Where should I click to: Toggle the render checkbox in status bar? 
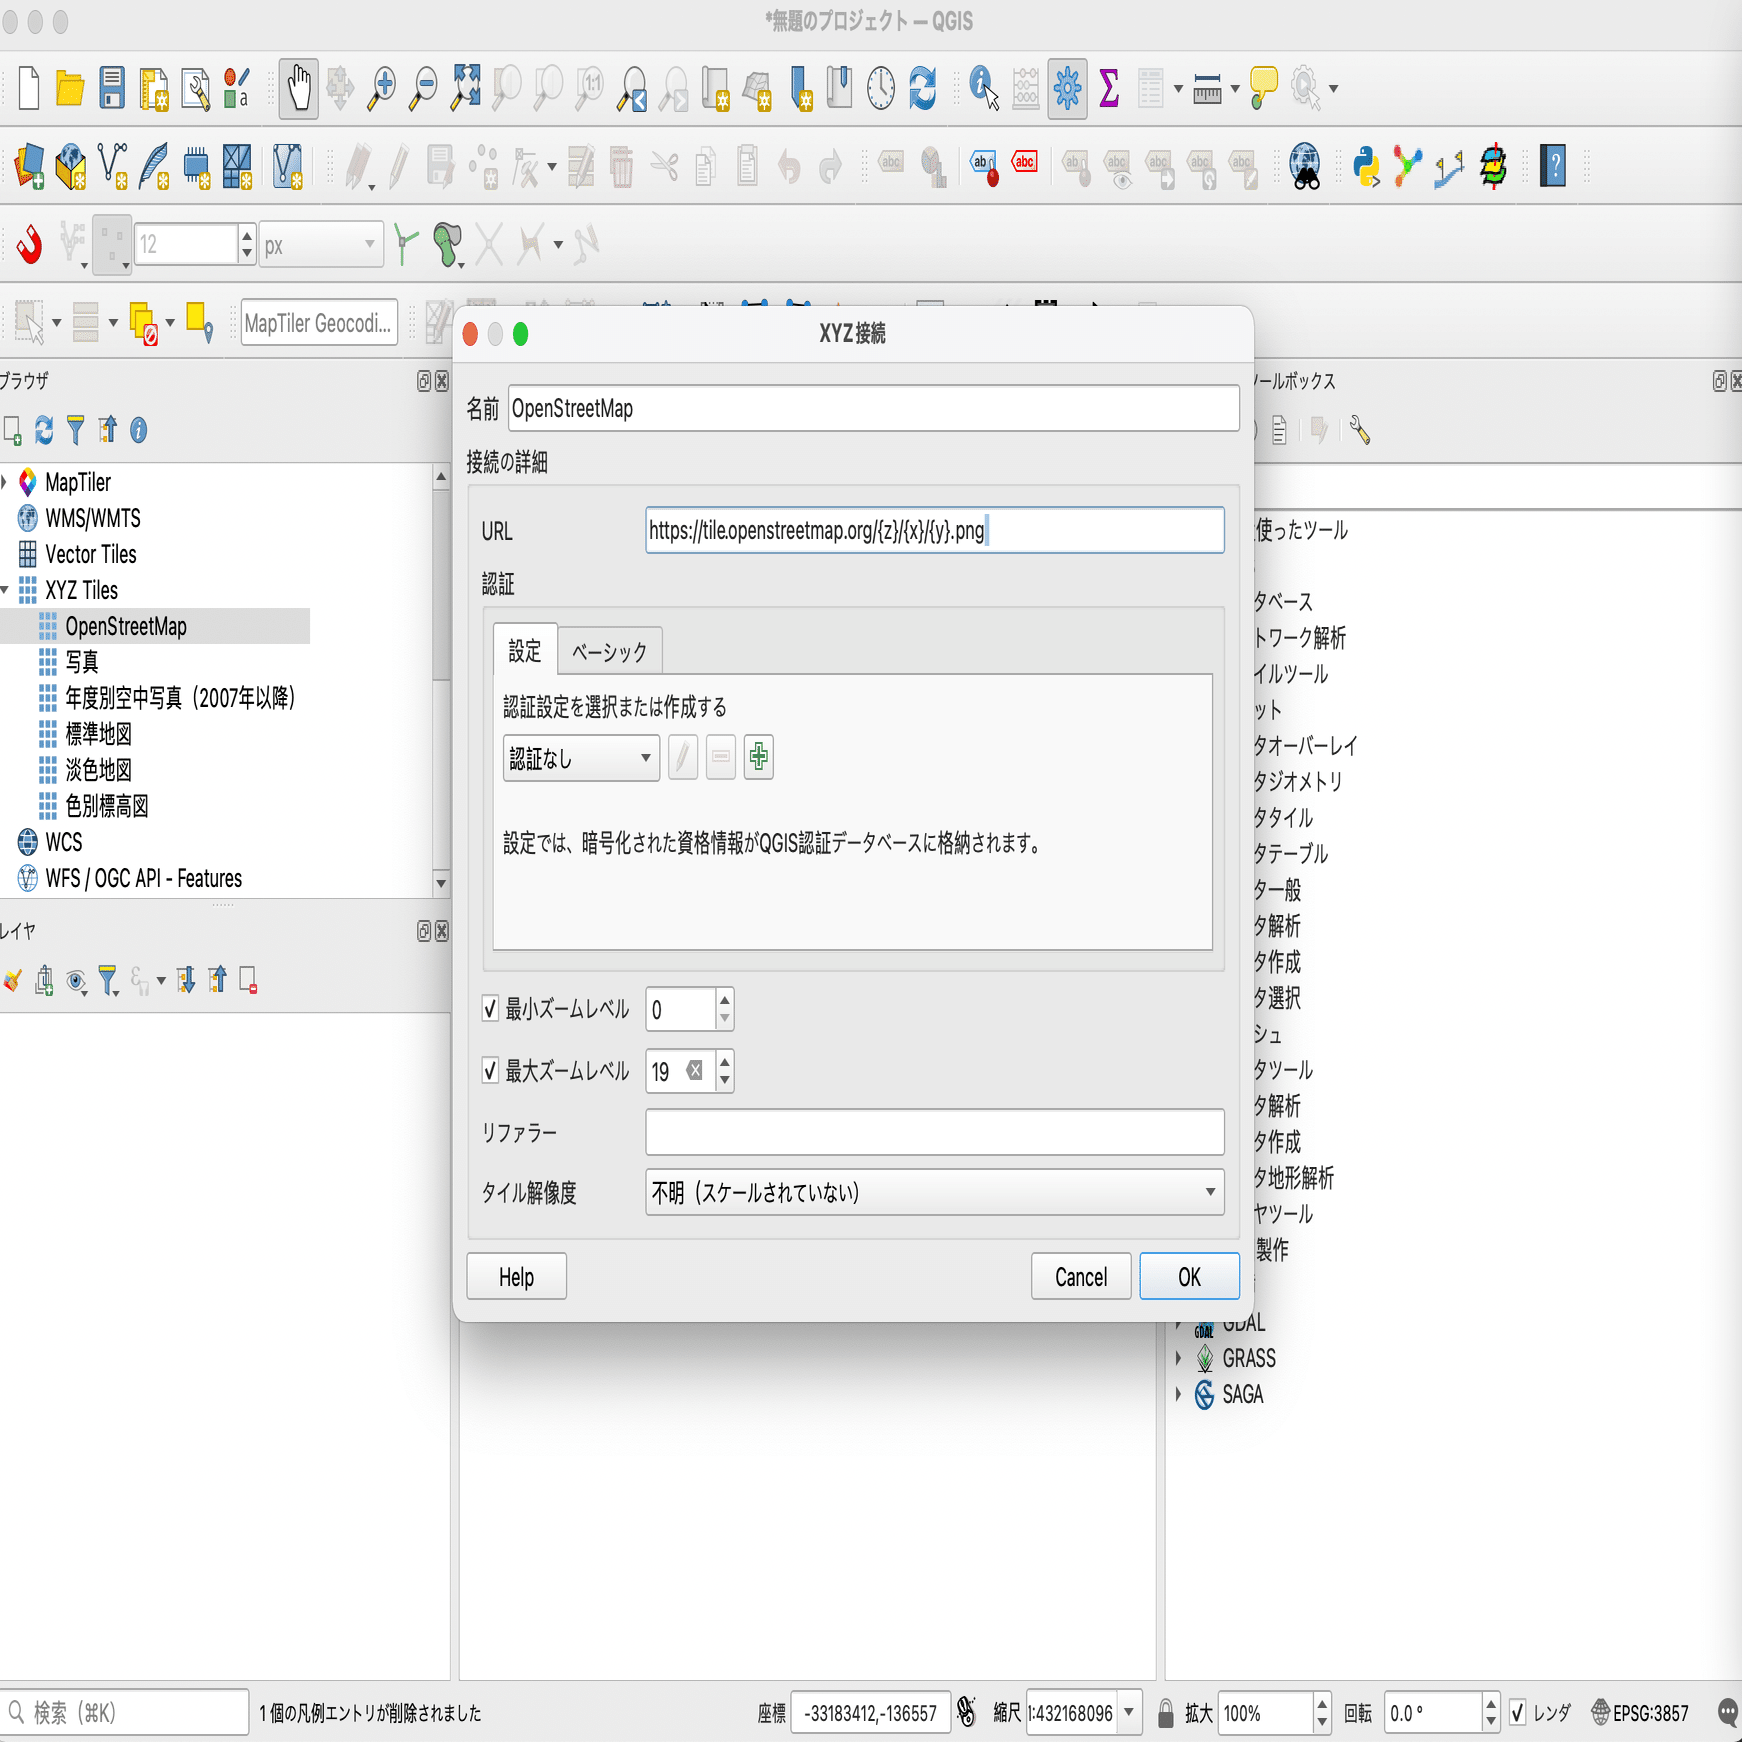click(1517, 1713)
